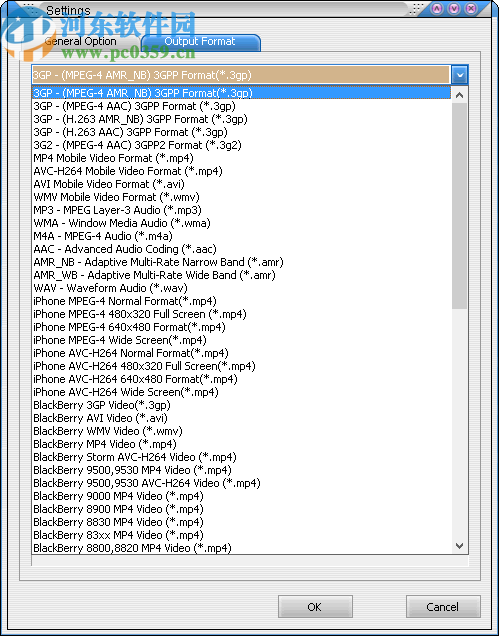Select BlackBerry 8830 MP4 Video
The width and height of the screenshot is (499, 636).
pos(241,522)
